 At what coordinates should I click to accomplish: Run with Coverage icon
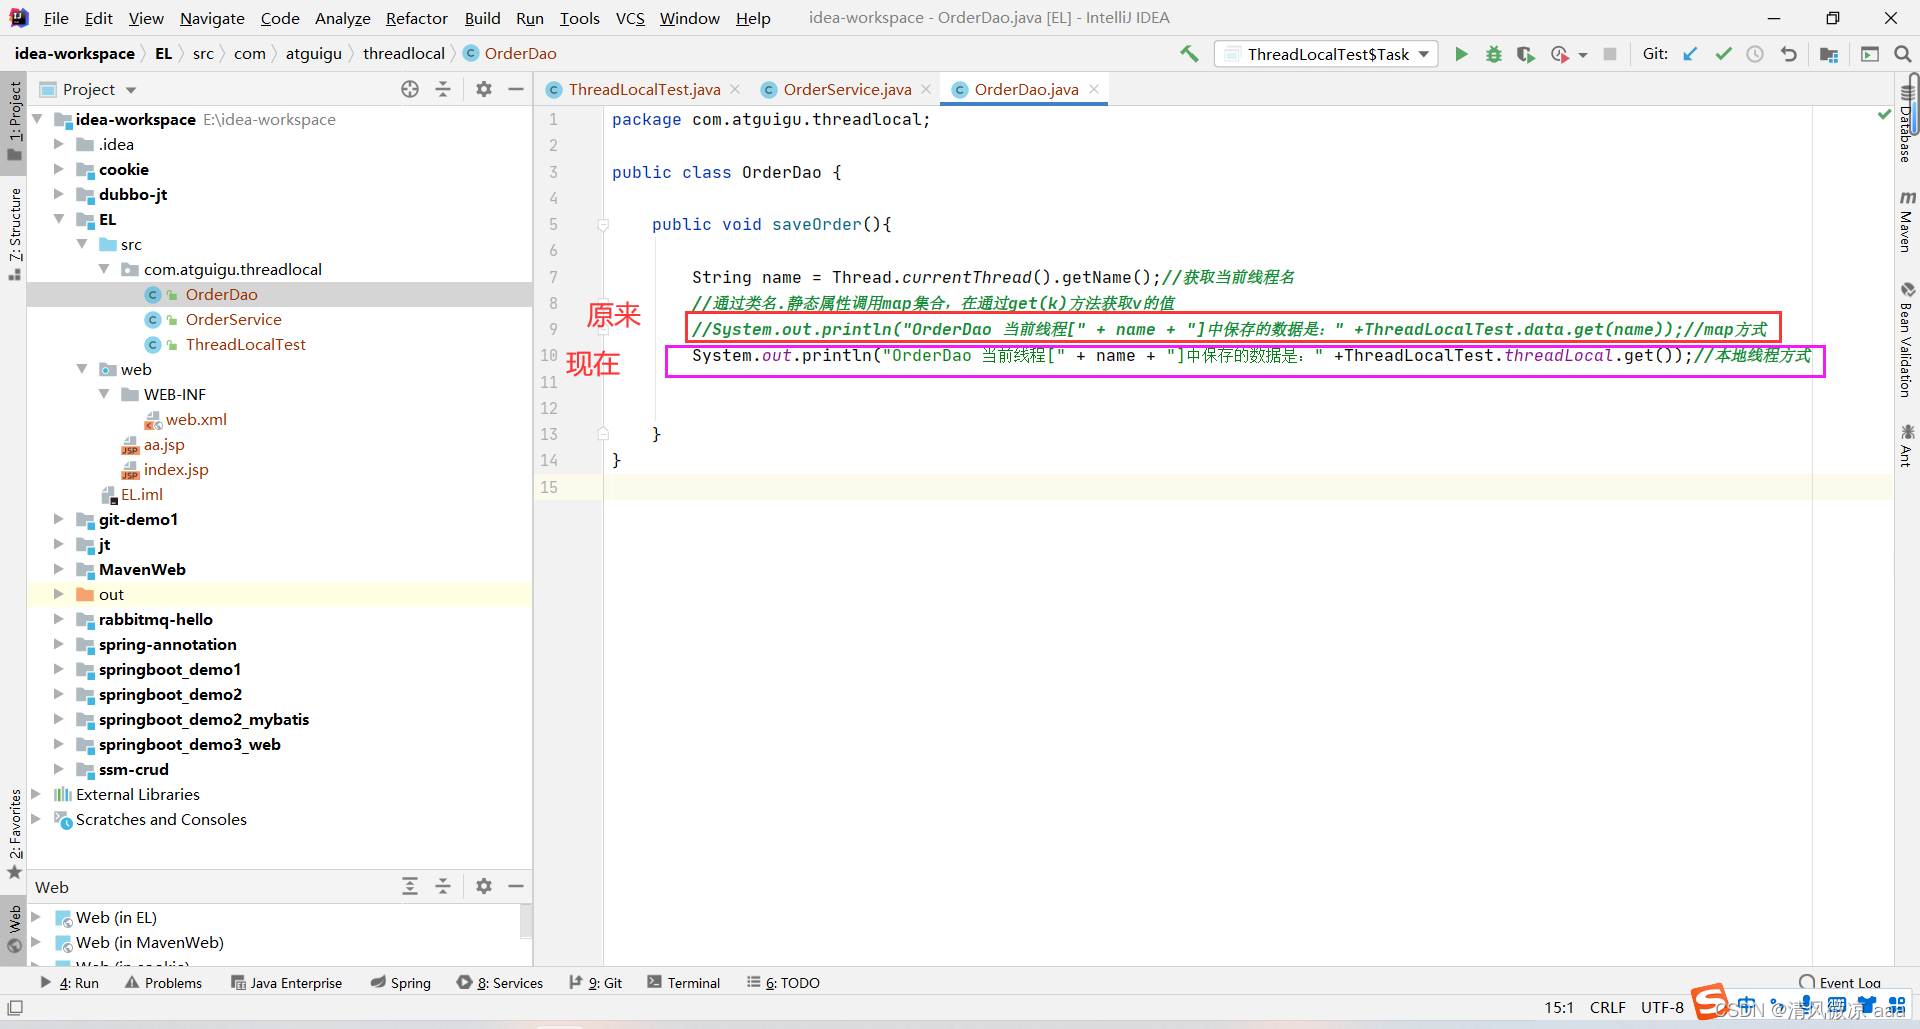[1525, 54]
